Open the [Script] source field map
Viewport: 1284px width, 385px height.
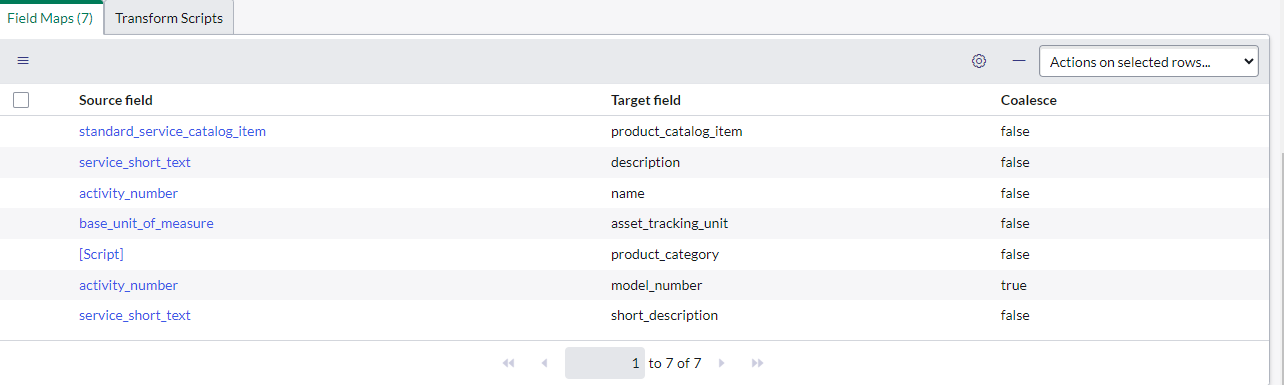101,254
